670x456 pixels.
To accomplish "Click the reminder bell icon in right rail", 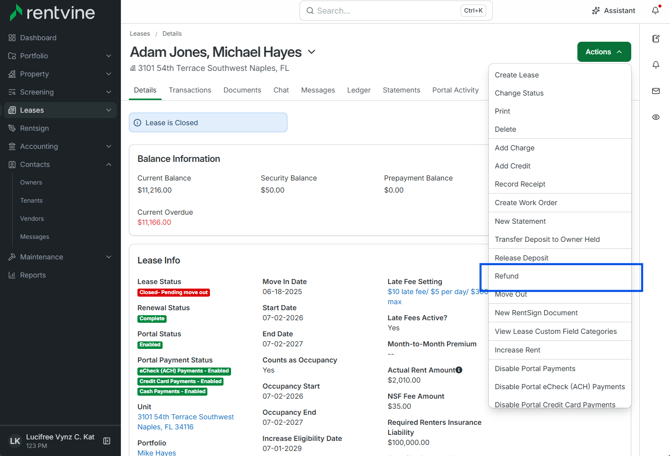I will click(x=656, y=65).
